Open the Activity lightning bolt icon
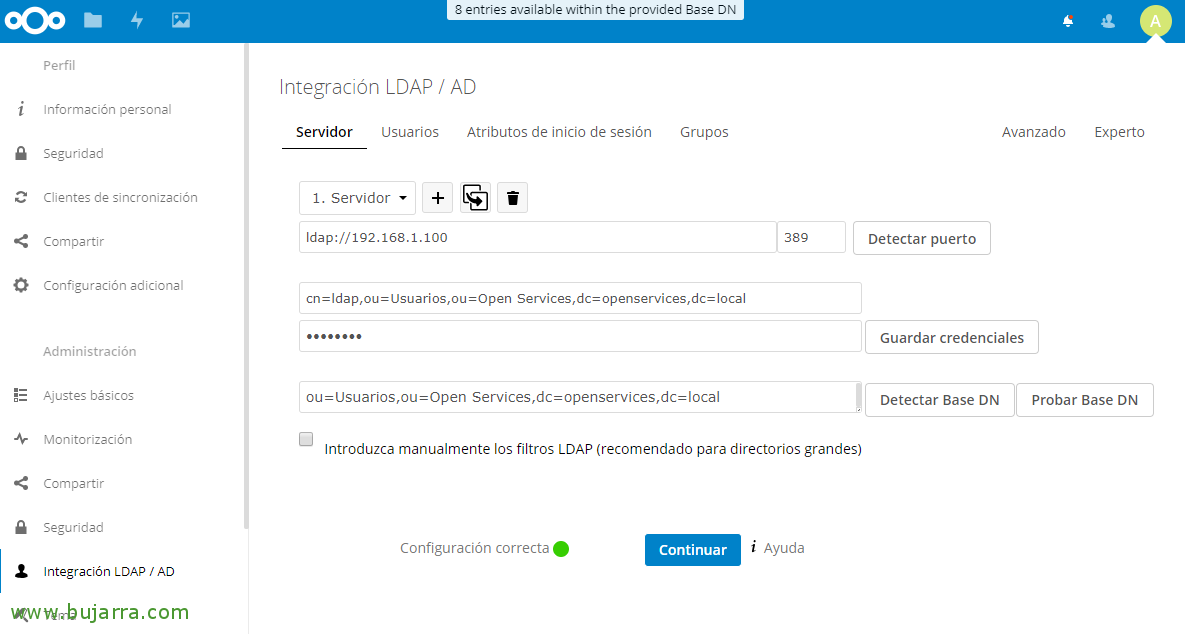This screenshot has width=1185, height=634. pyautogui.click(x=137, y=20)
